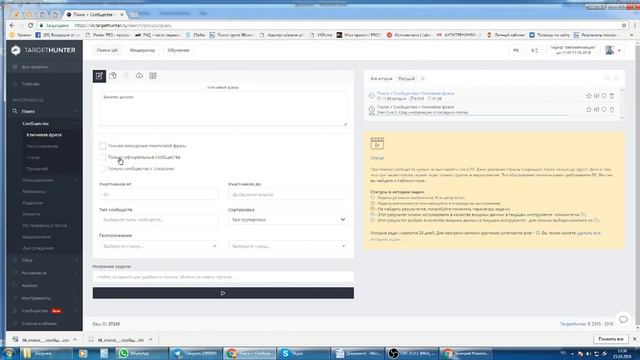Click the keyword phrases text area
This screenshot has height=360, width=640.
[x=223, y=109]
